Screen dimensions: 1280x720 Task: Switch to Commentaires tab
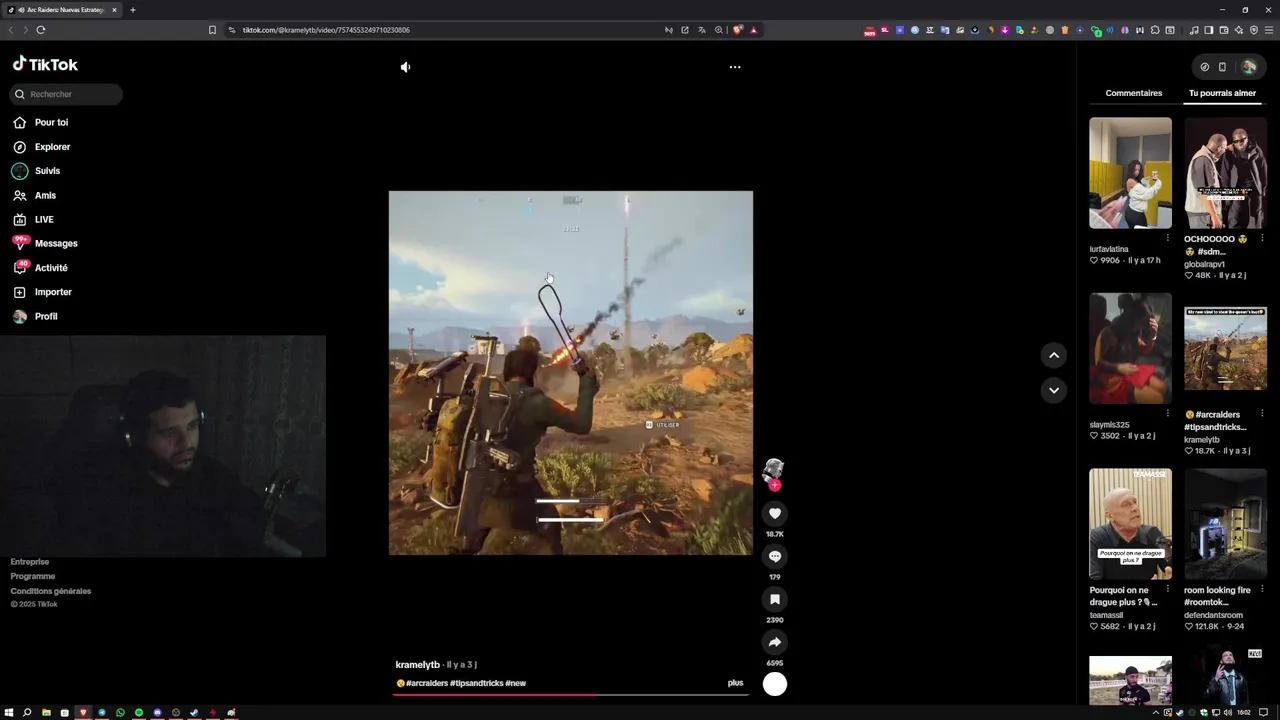click(x=1134, y=93)
